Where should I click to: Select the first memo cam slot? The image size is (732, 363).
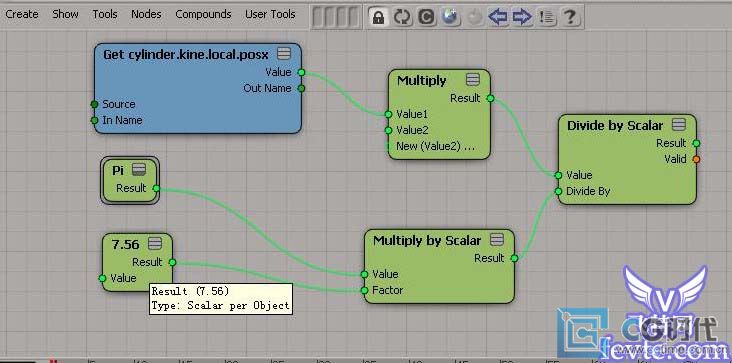[317, 17]
